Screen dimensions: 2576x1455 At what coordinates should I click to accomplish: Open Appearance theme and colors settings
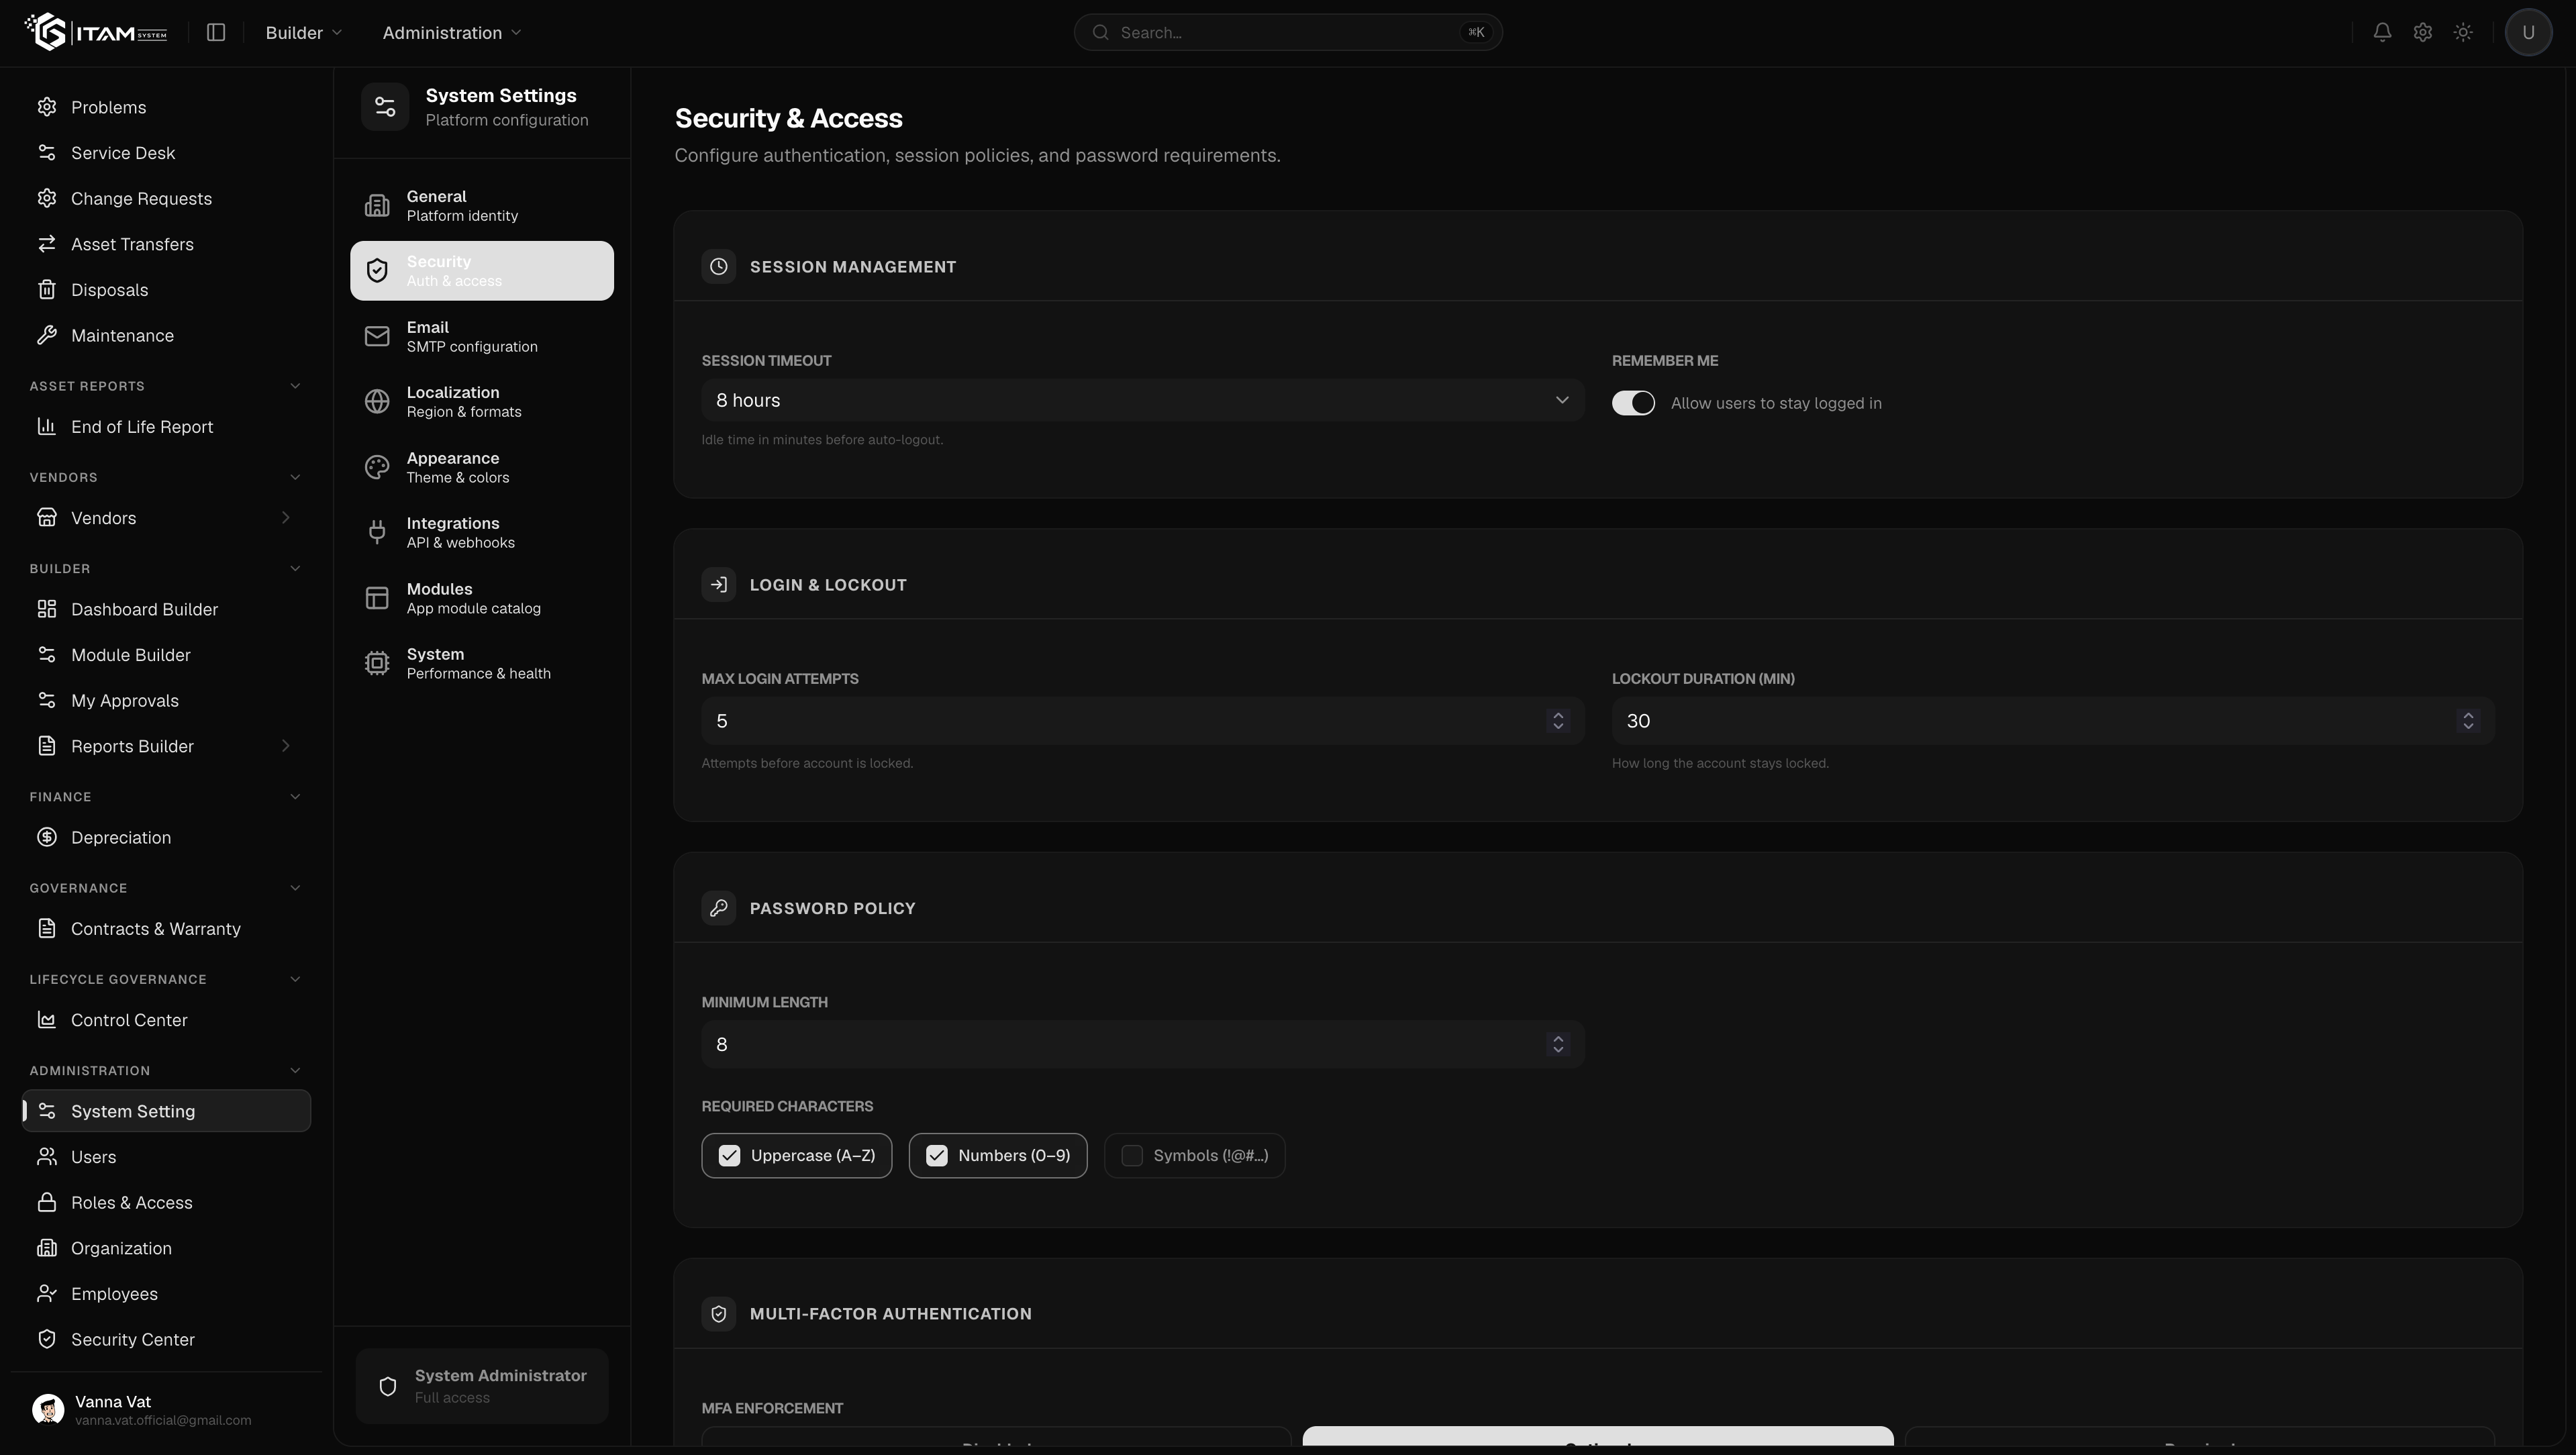(x=482, y=467)
